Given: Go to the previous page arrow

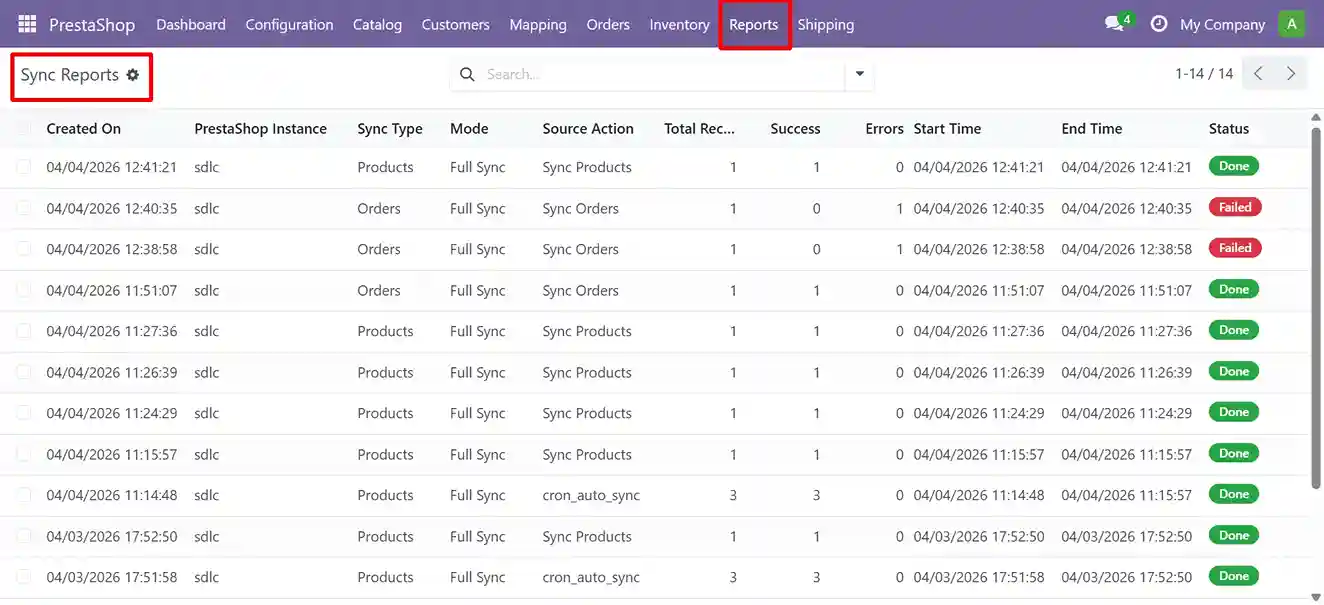Looking at the screenshot, I should pos(1258,73).
